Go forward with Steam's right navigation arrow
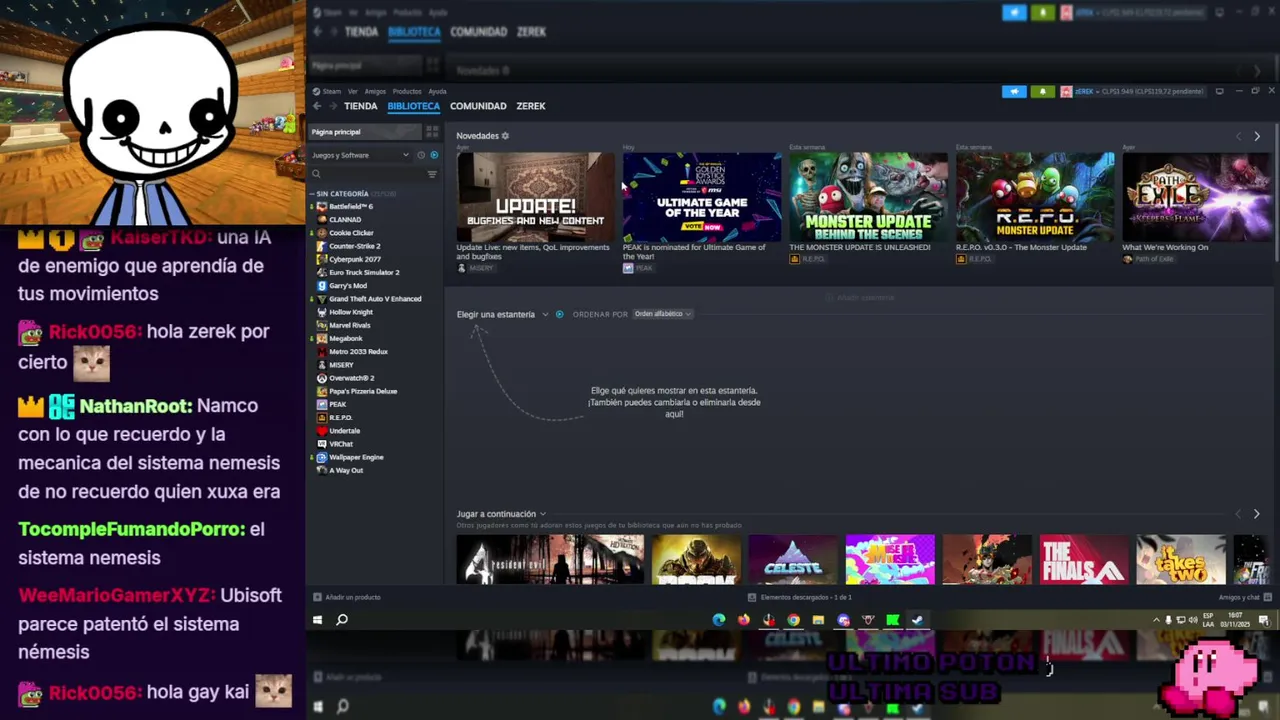The image size is (1280, 720). point(331,106)
